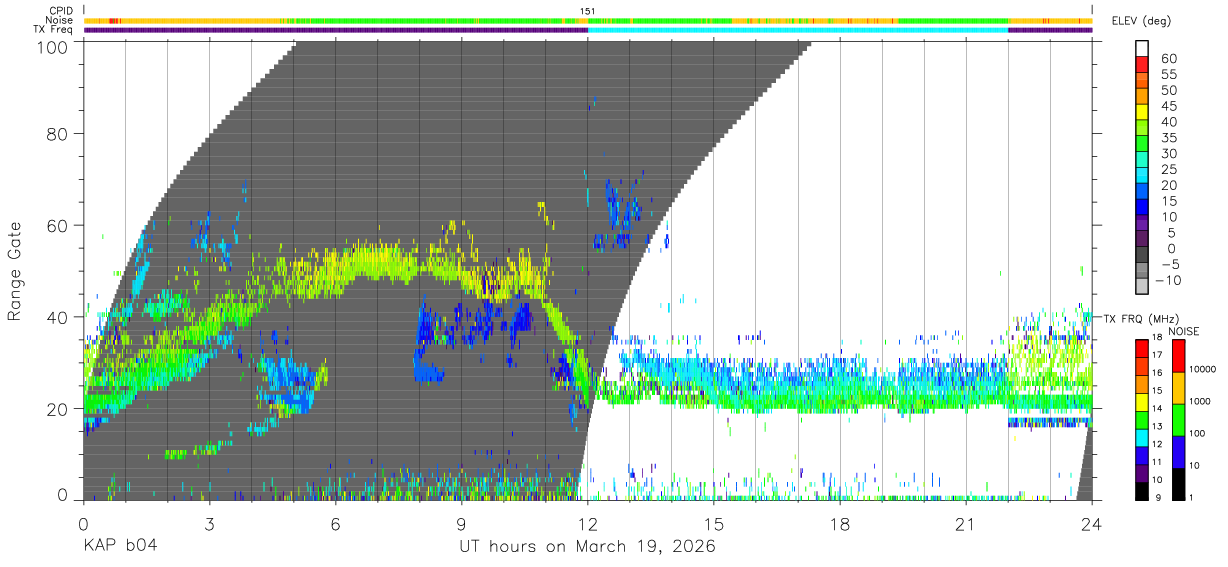The height and width of the screenshot is (567, 1228).
Task: Pick the cyan 12–13 MHz frequency swatch
Action: pos(1142,436)
